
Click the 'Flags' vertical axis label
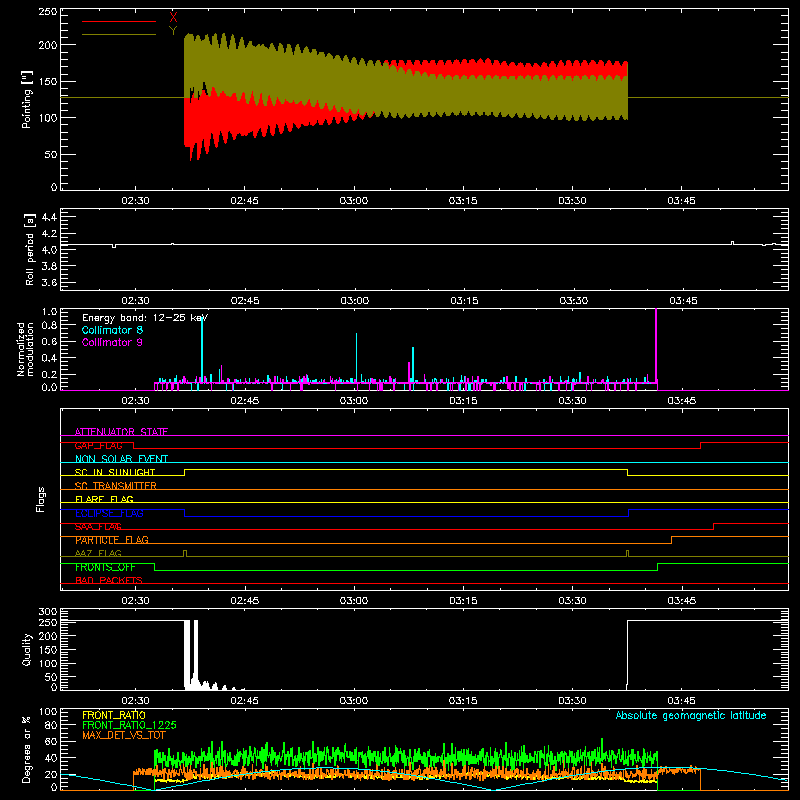(x=41, y=499)
